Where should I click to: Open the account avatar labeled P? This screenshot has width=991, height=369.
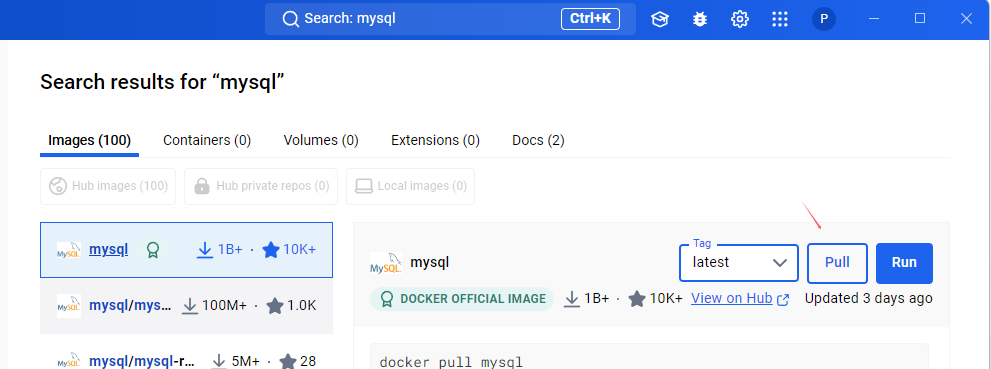click(824, 19)
